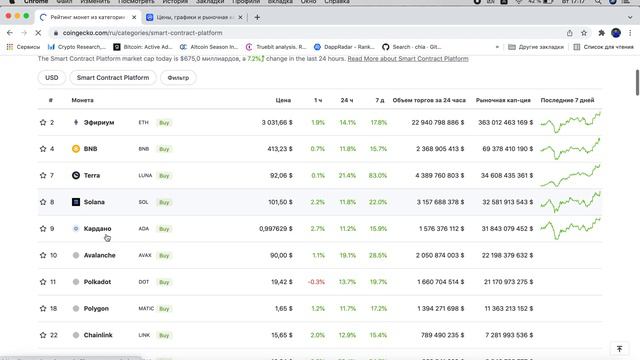The height and width of the screenshot is (360, 640).
Task: Open Bitcoin: Active Ad... bookmark
Action: point(143,47)
